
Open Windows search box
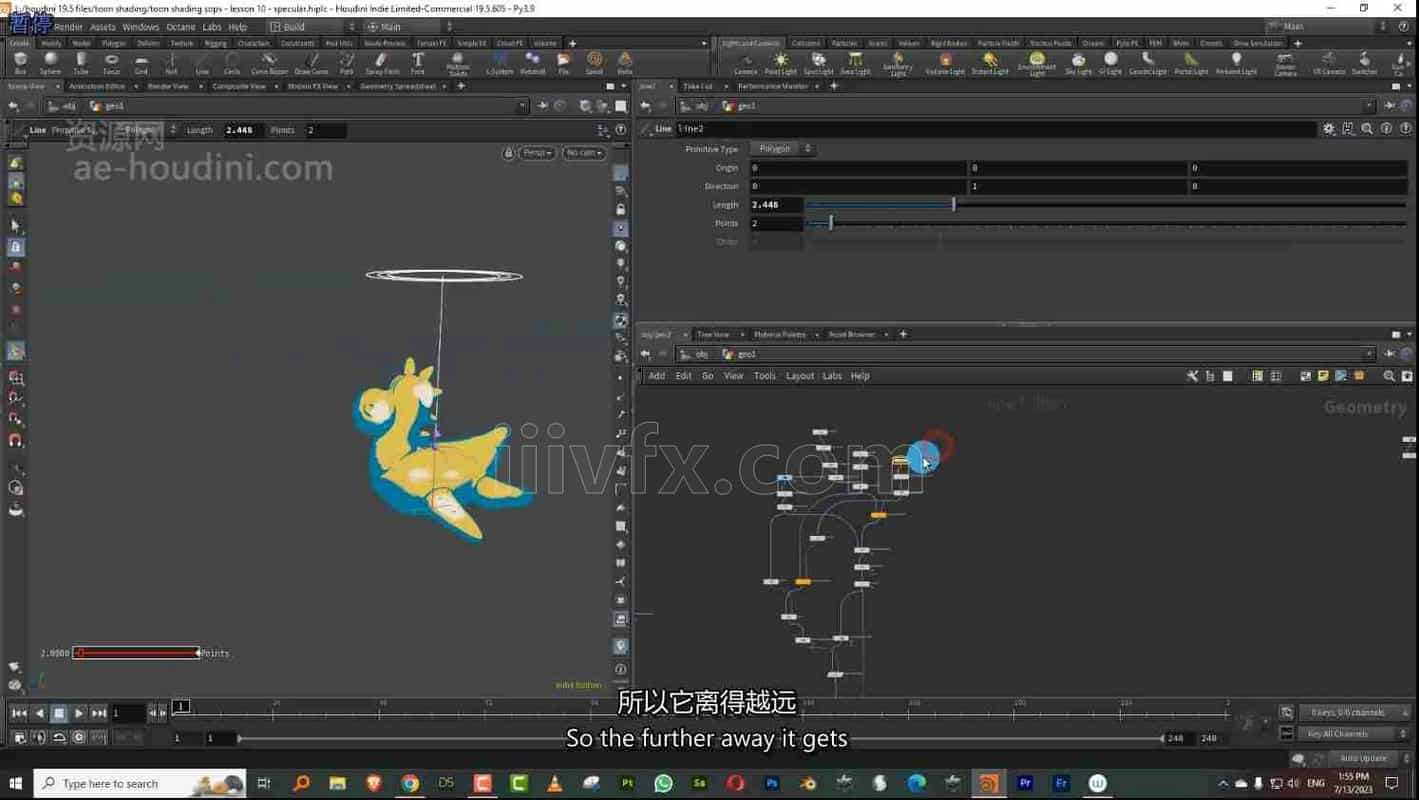[140, 783]
